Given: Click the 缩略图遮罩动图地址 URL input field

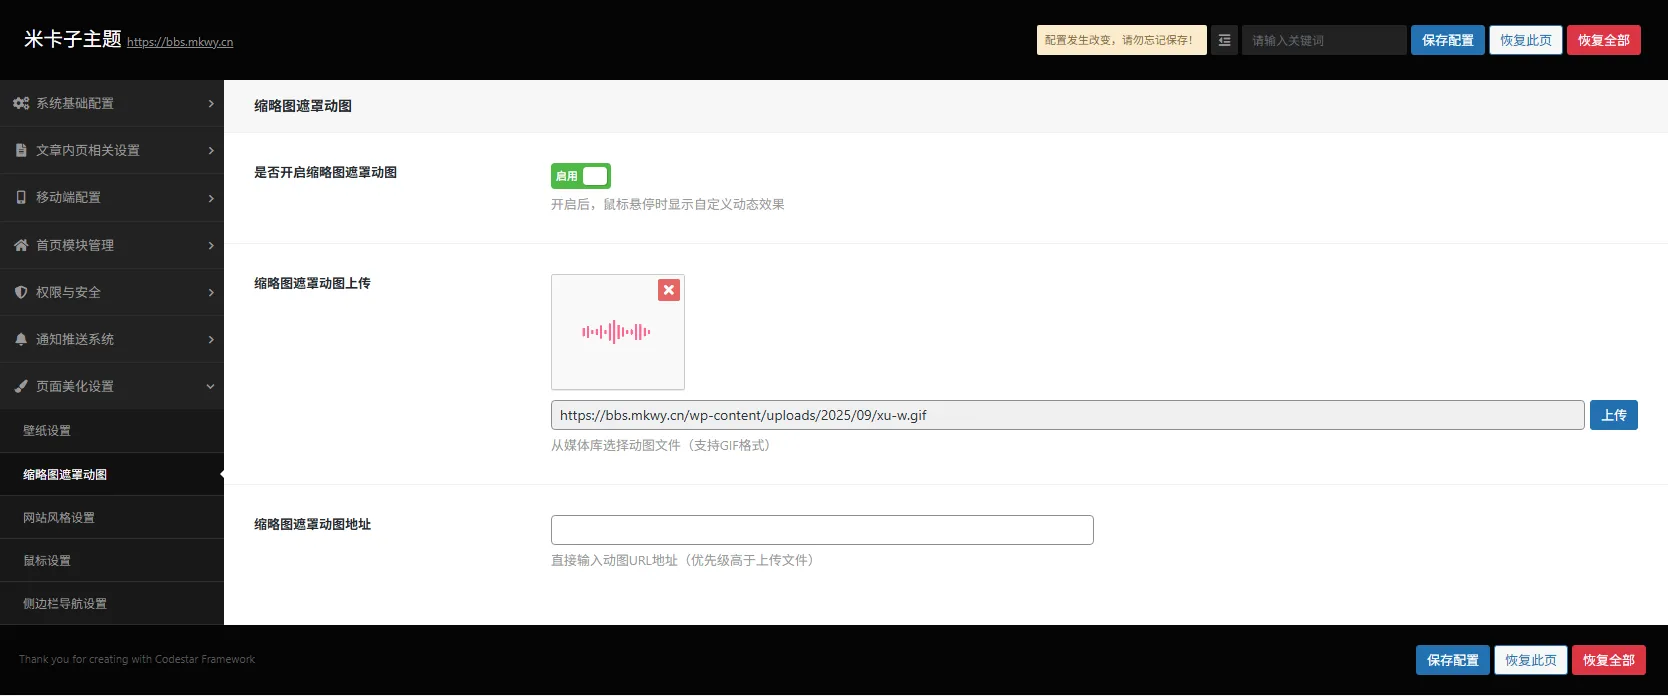Looking at the screenshot, I should tap(822, 530).
